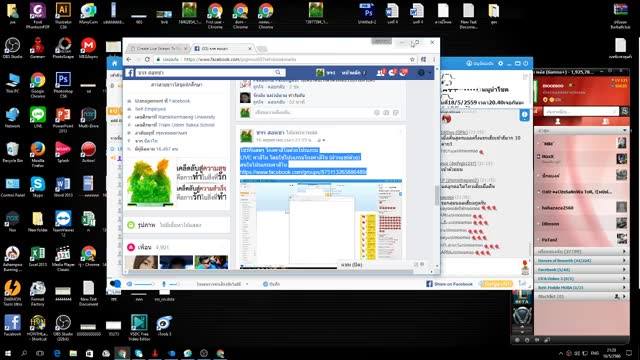
Task: Open Facebook friend requests icon
Action: click(381, 73)
